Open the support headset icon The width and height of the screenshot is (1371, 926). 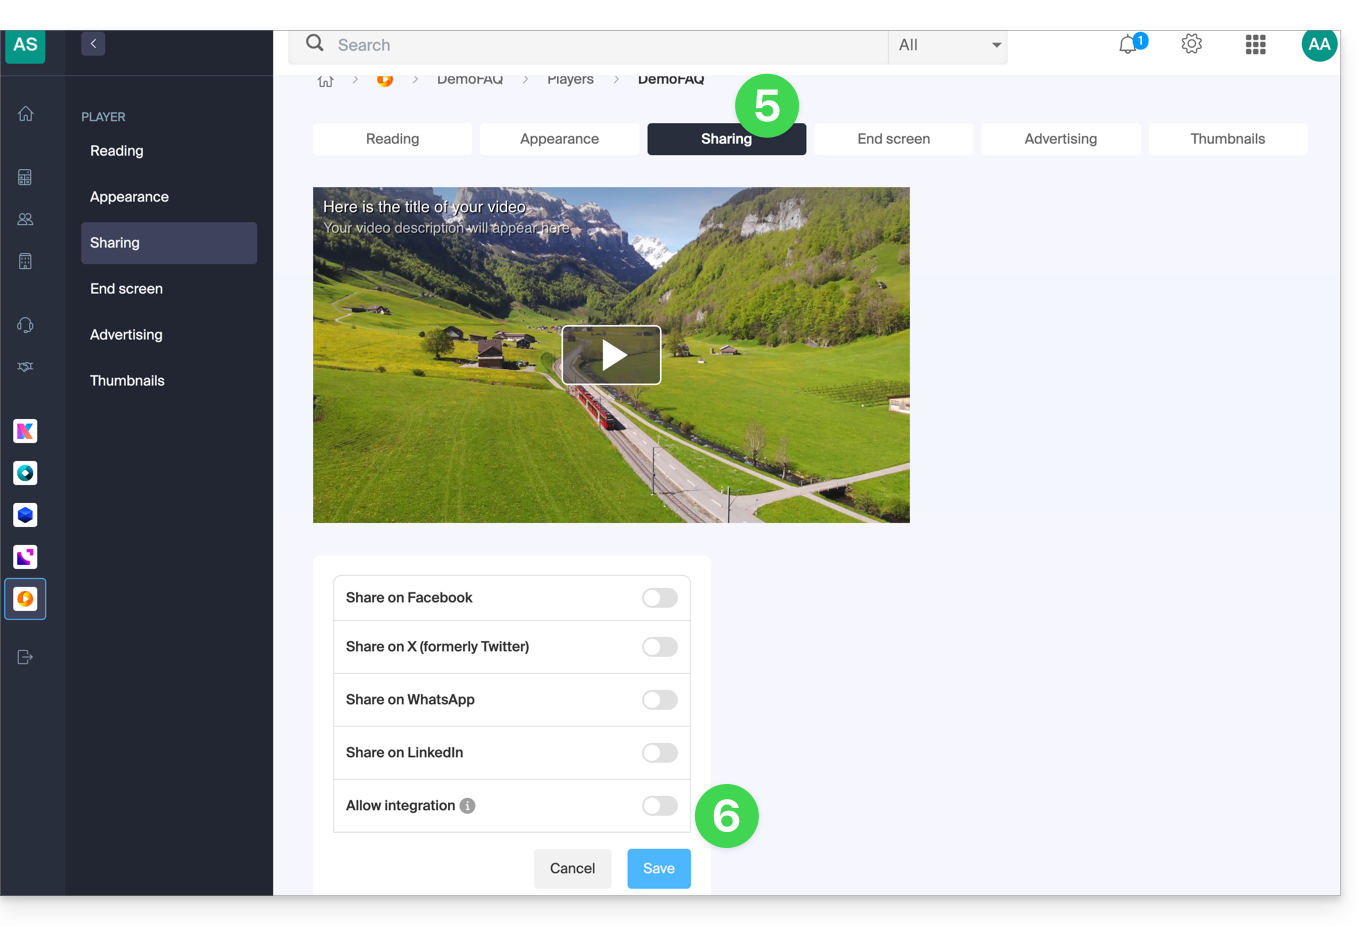[x=26, y=325]
